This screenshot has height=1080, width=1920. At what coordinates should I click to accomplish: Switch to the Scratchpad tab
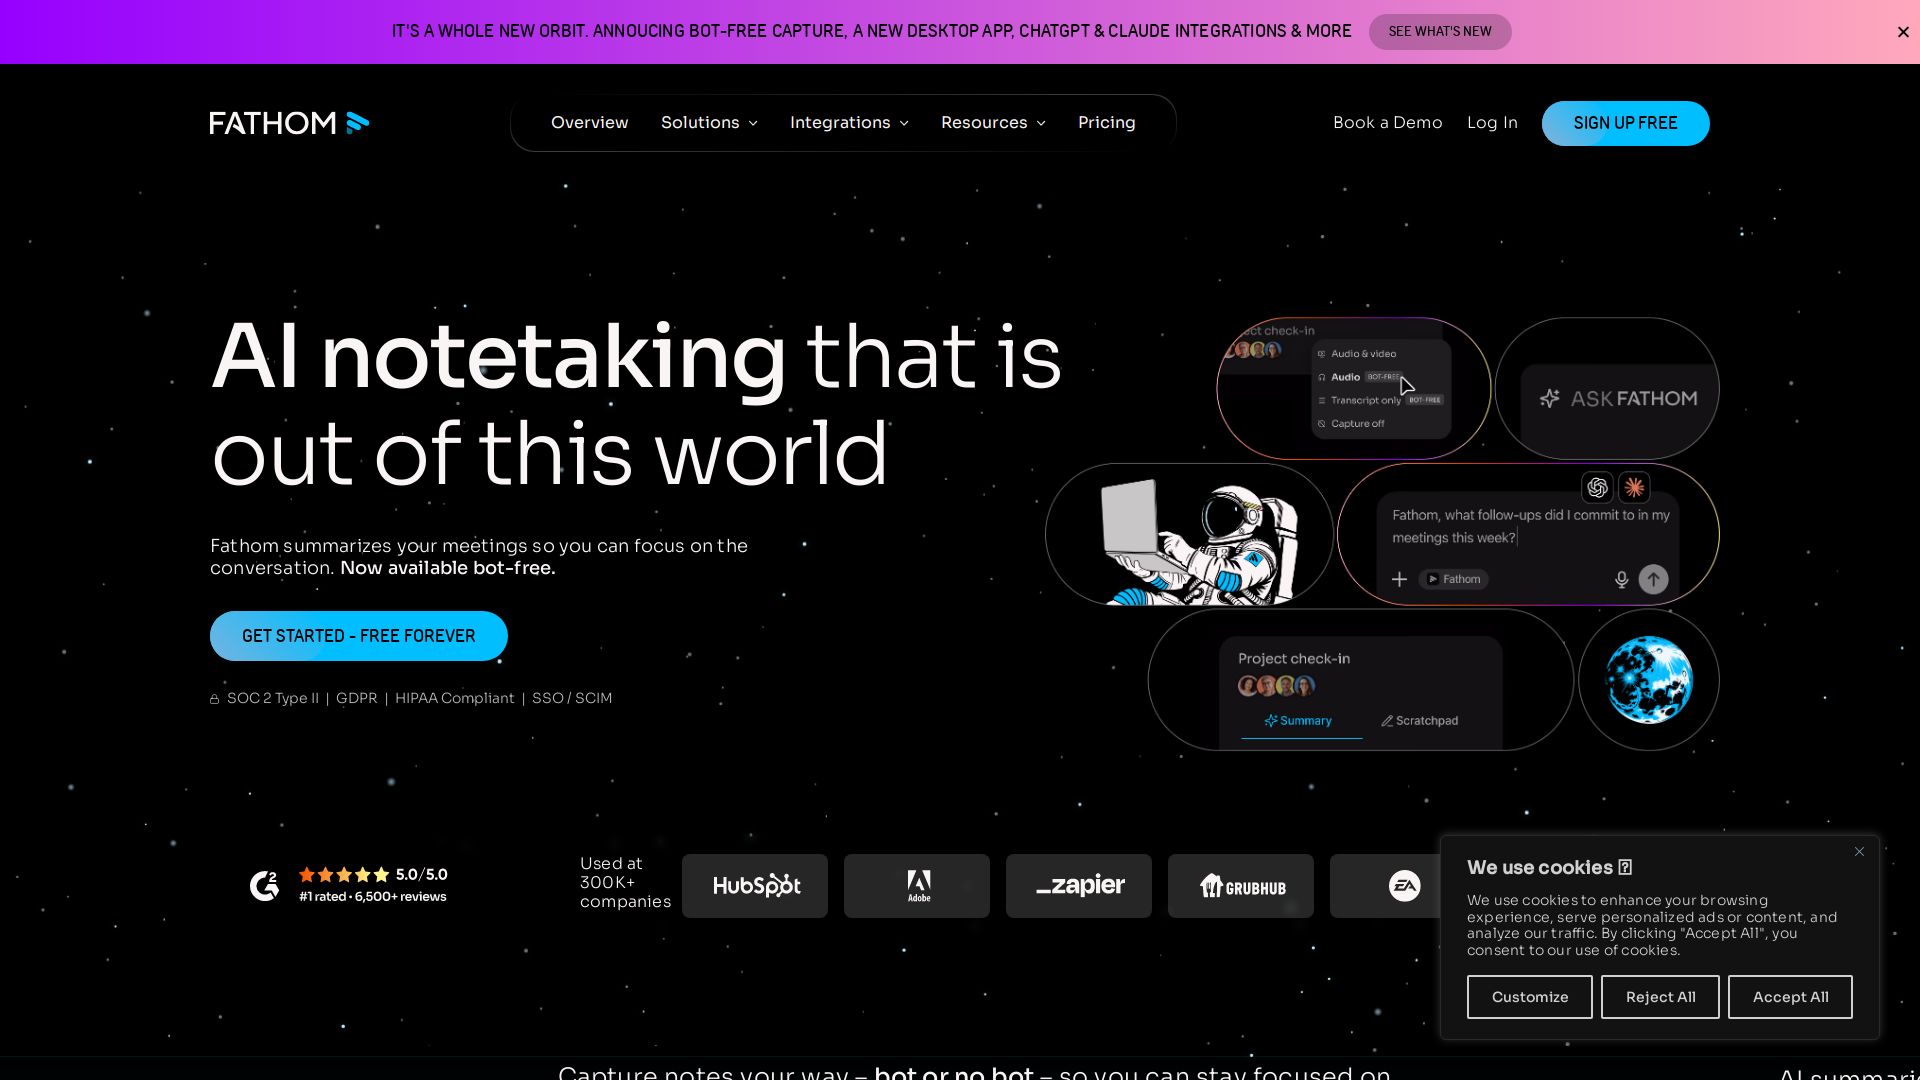pos(1419,721)
